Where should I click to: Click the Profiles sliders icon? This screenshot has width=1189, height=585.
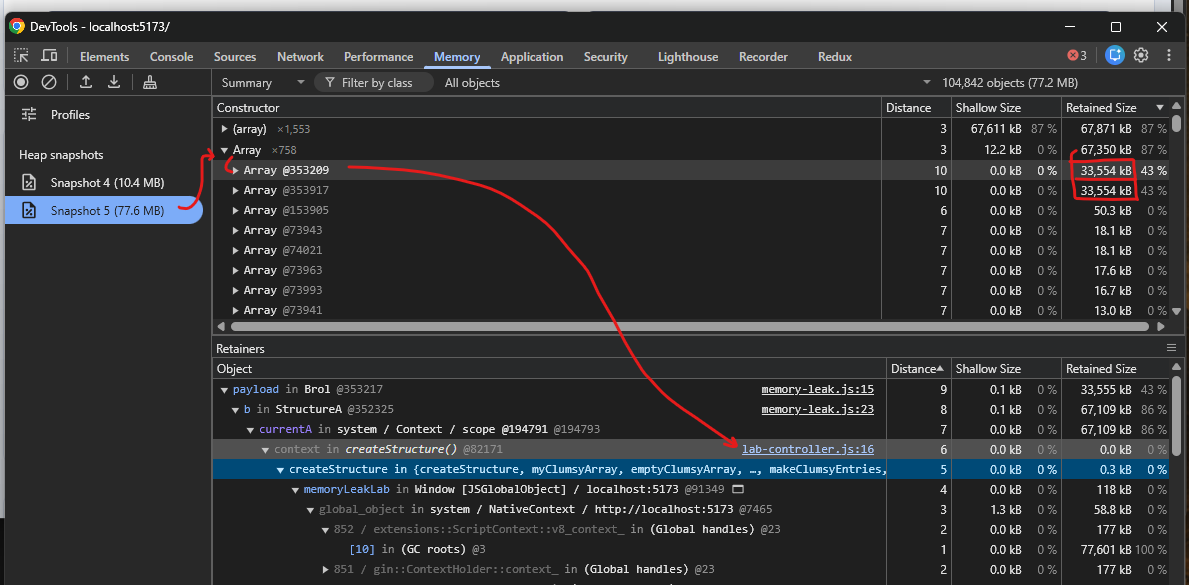pos(29,115)
